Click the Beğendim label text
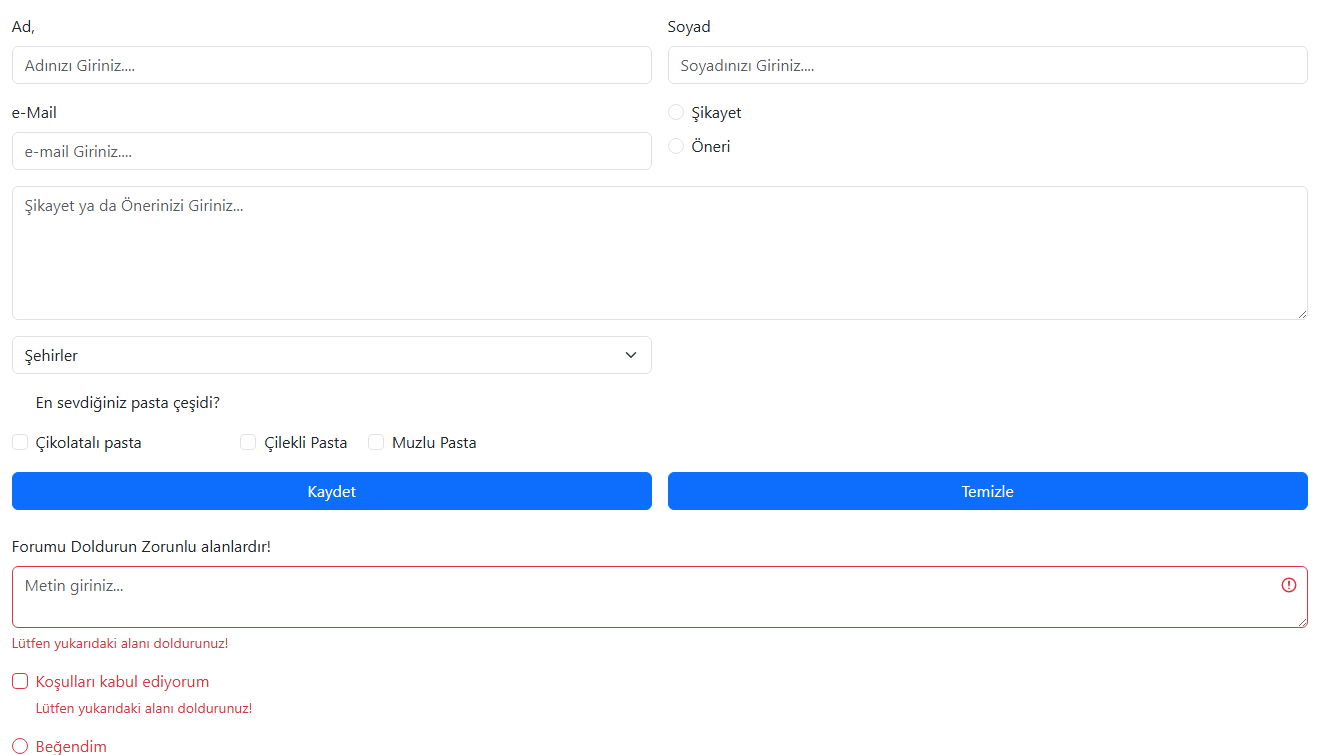Image resolution: width=1330 pixels, height=755 pixels. 71,746
